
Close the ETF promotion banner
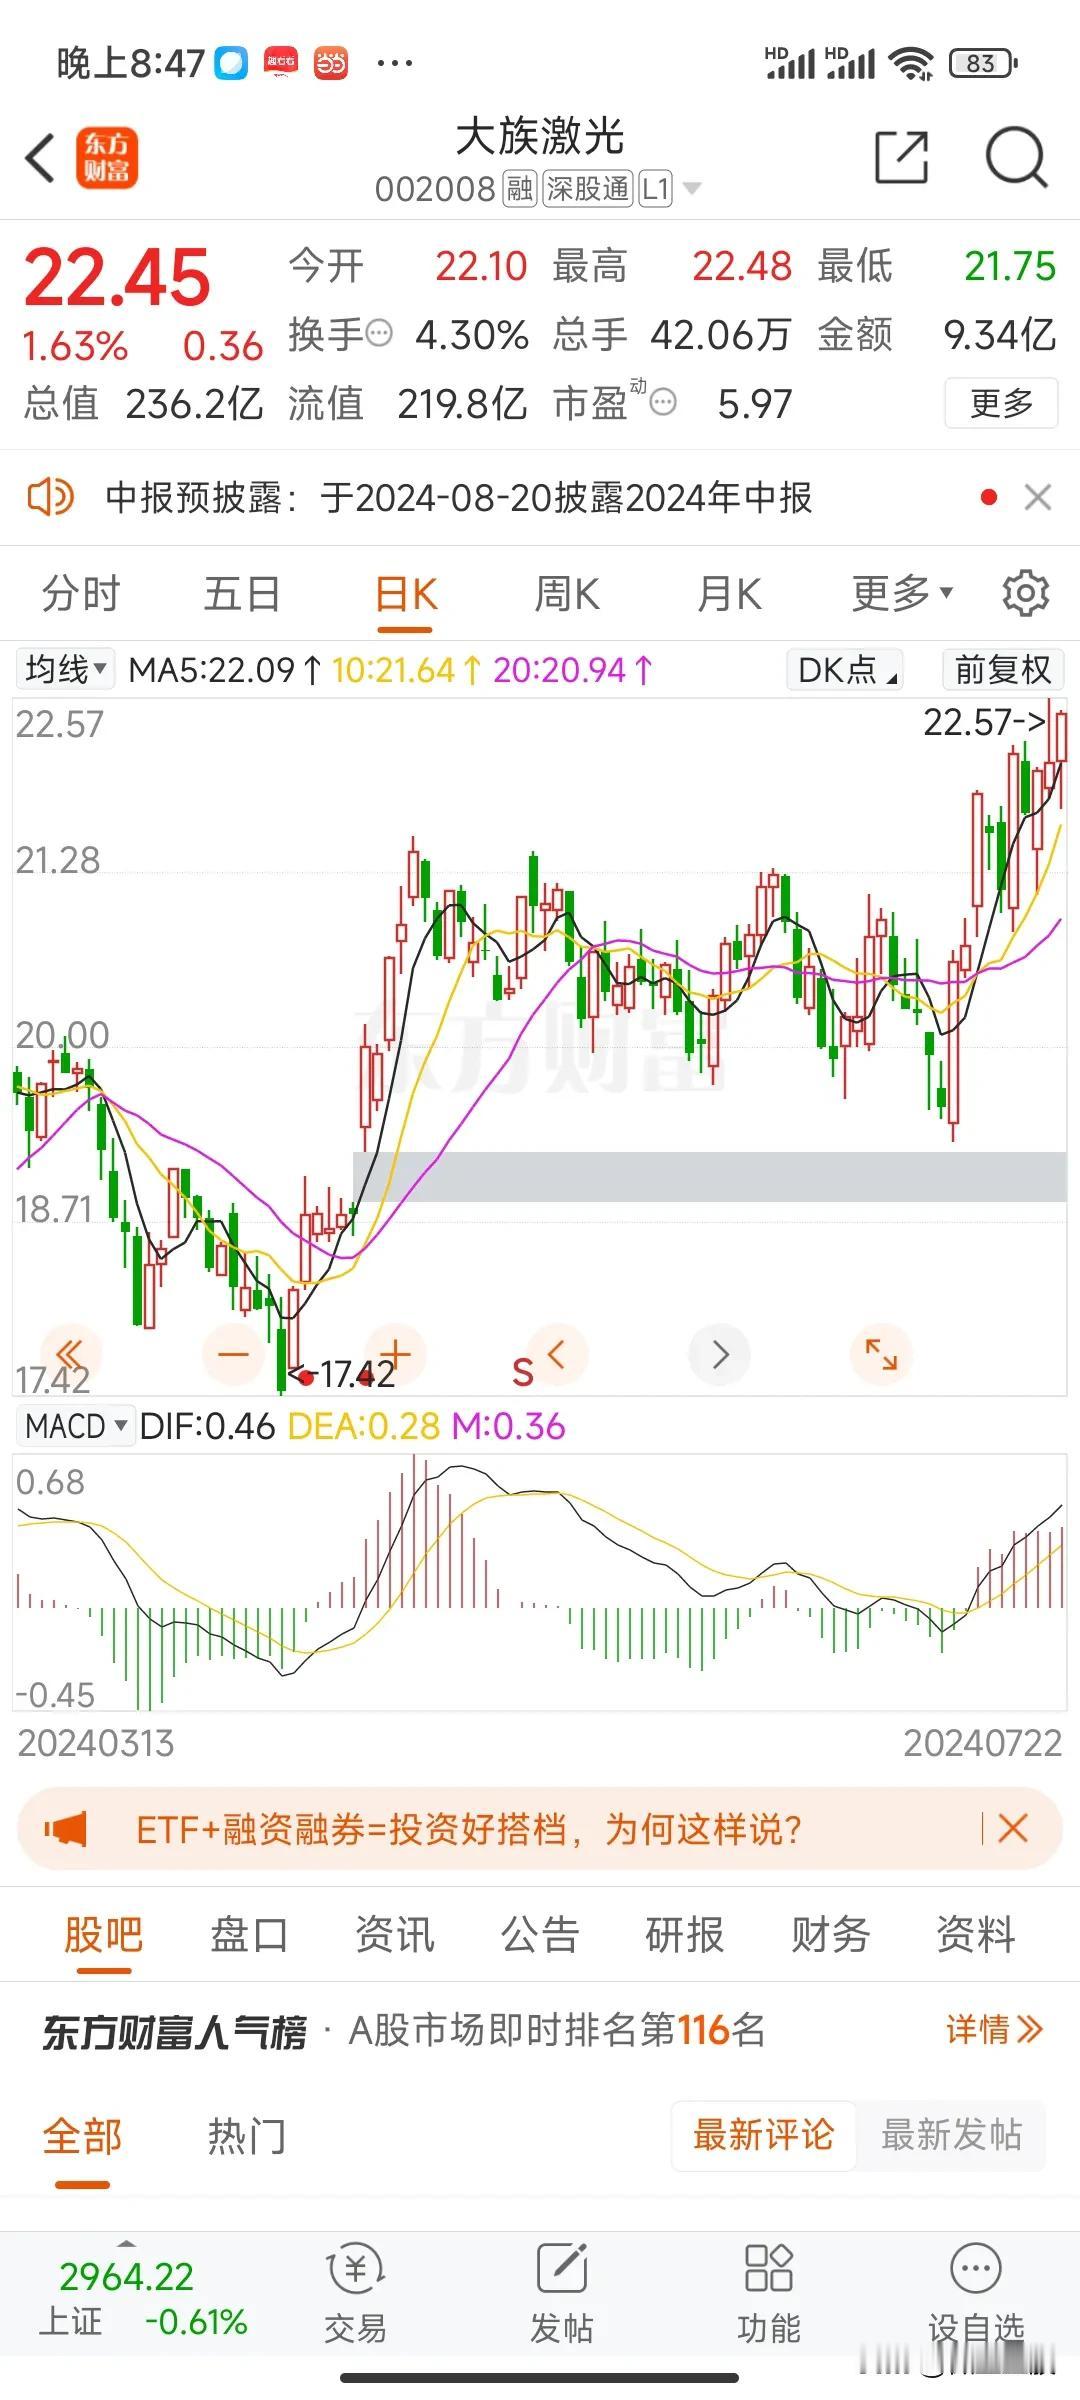click(1013, 1829)
